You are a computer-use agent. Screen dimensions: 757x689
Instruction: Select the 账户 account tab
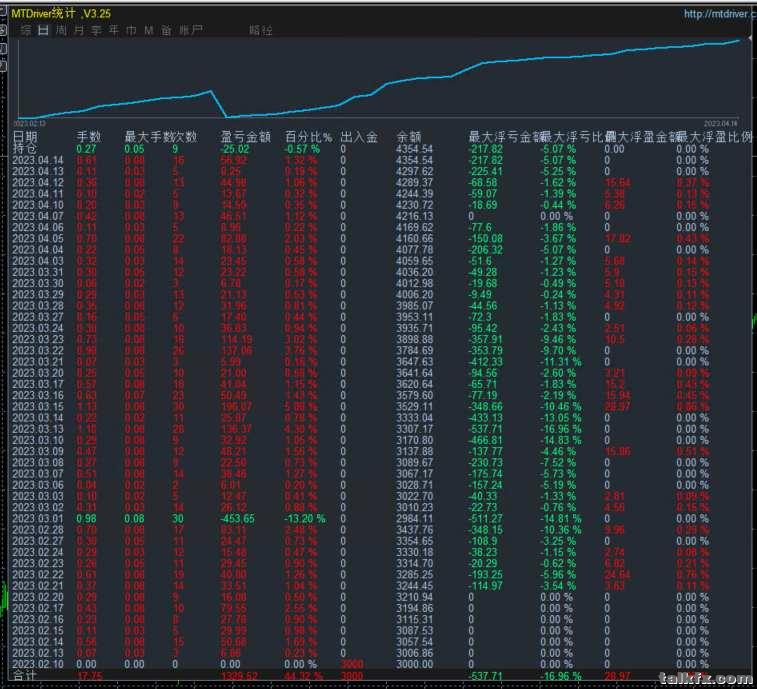point(190,30)
